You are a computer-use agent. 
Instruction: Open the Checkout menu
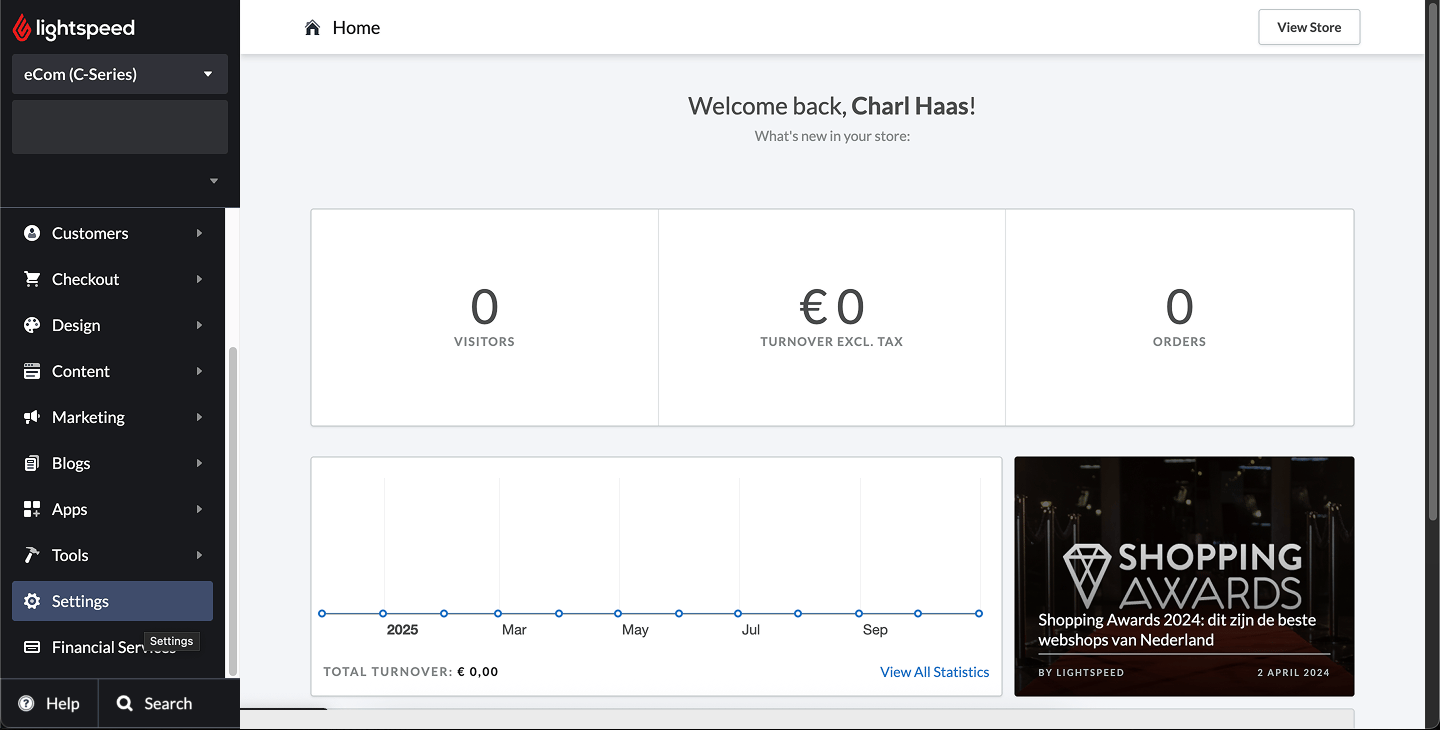click(x=112, y=279)
